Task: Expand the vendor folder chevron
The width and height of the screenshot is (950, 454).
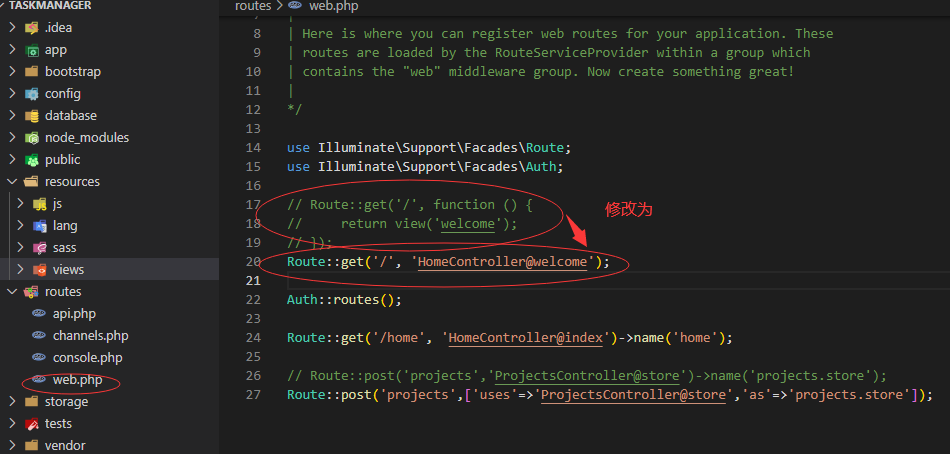Action: click(12, 446)
